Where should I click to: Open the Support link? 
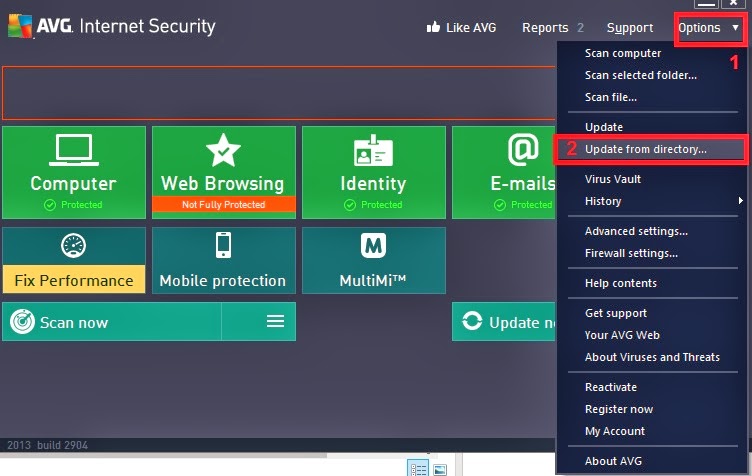630,28
